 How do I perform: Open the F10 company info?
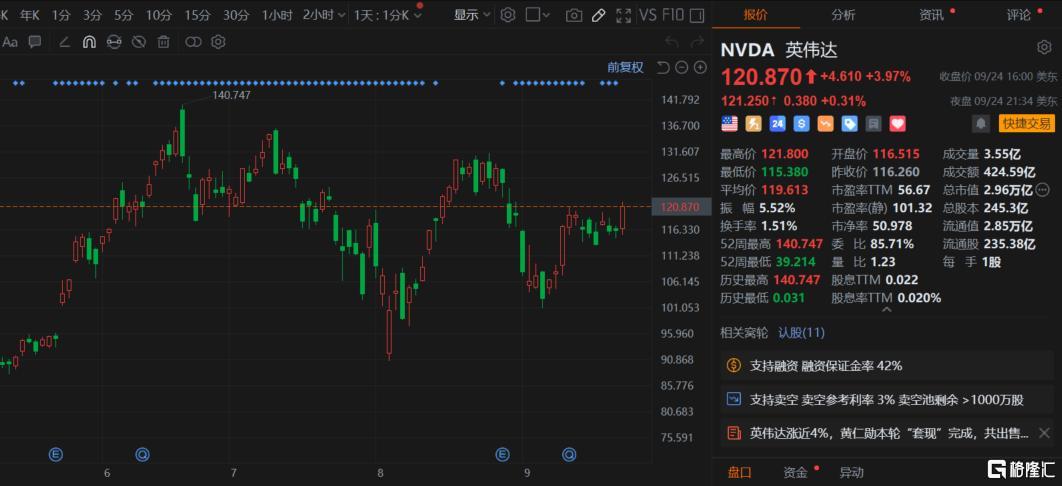673,15
